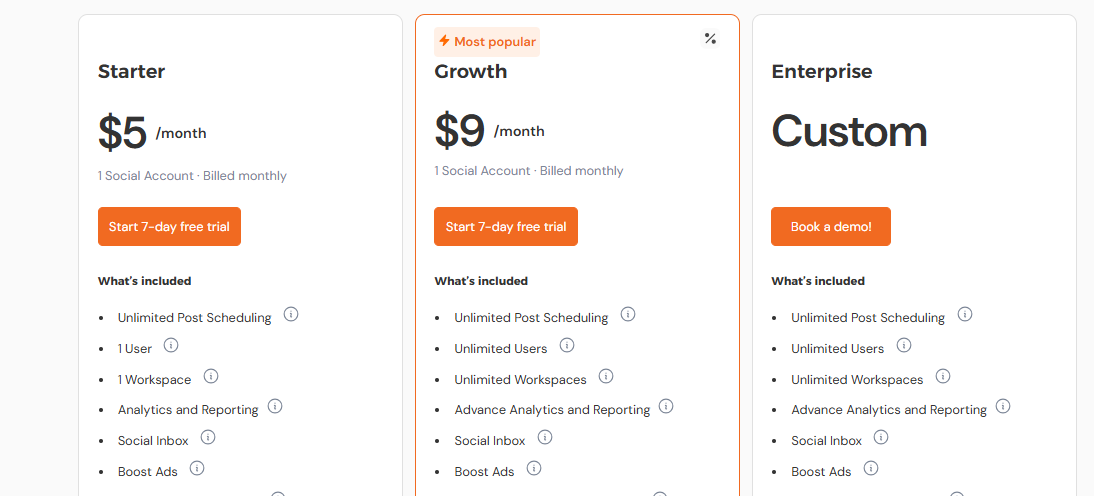Viewport: 1094px width, 496px height.
Task: Click info icon beside Growth Unlimited Workspaces
Action: point(606,376)
